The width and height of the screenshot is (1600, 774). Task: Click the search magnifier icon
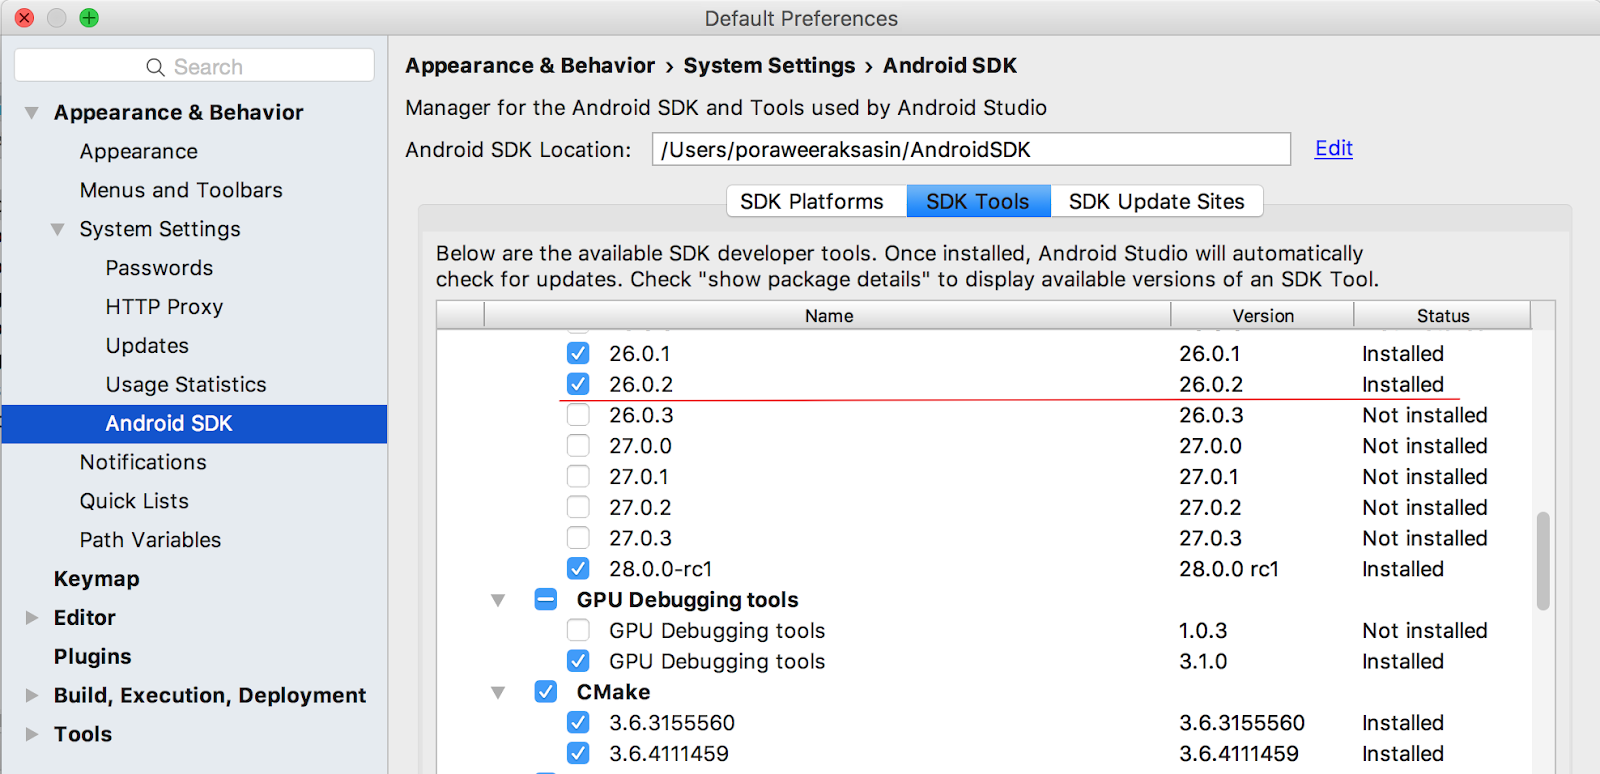[x=155, y=67]
